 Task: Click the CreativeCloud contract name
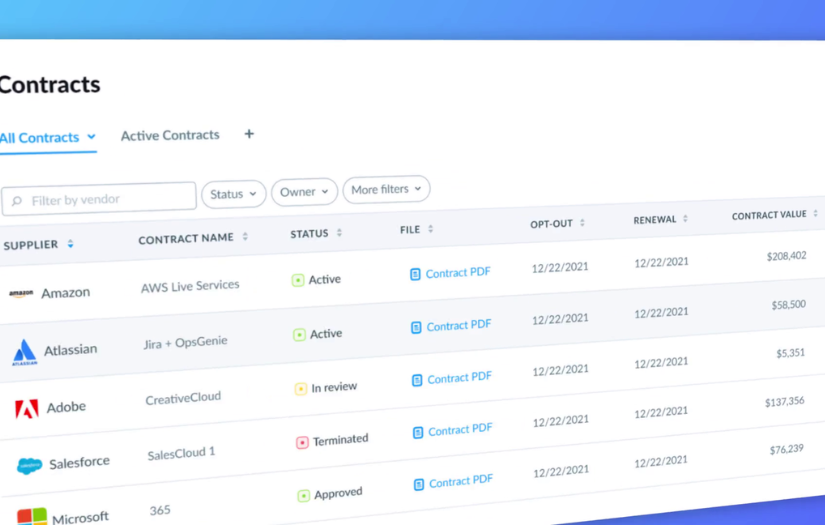point(183,398)
